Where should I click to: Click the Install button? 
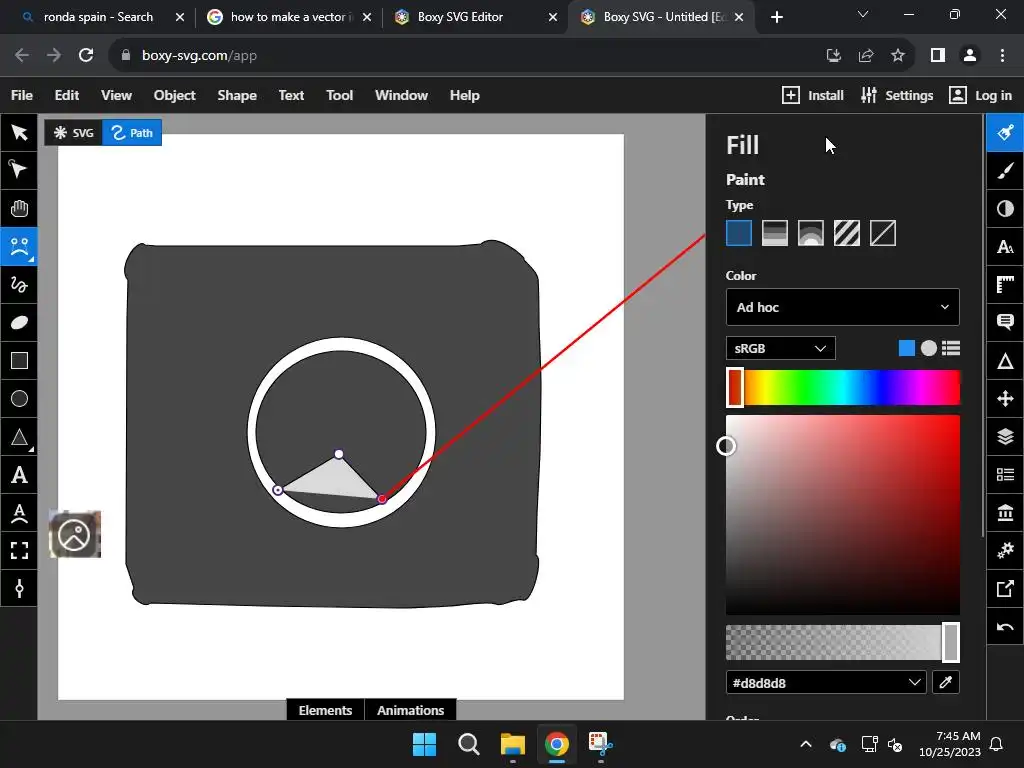click(x=812, y=95)
